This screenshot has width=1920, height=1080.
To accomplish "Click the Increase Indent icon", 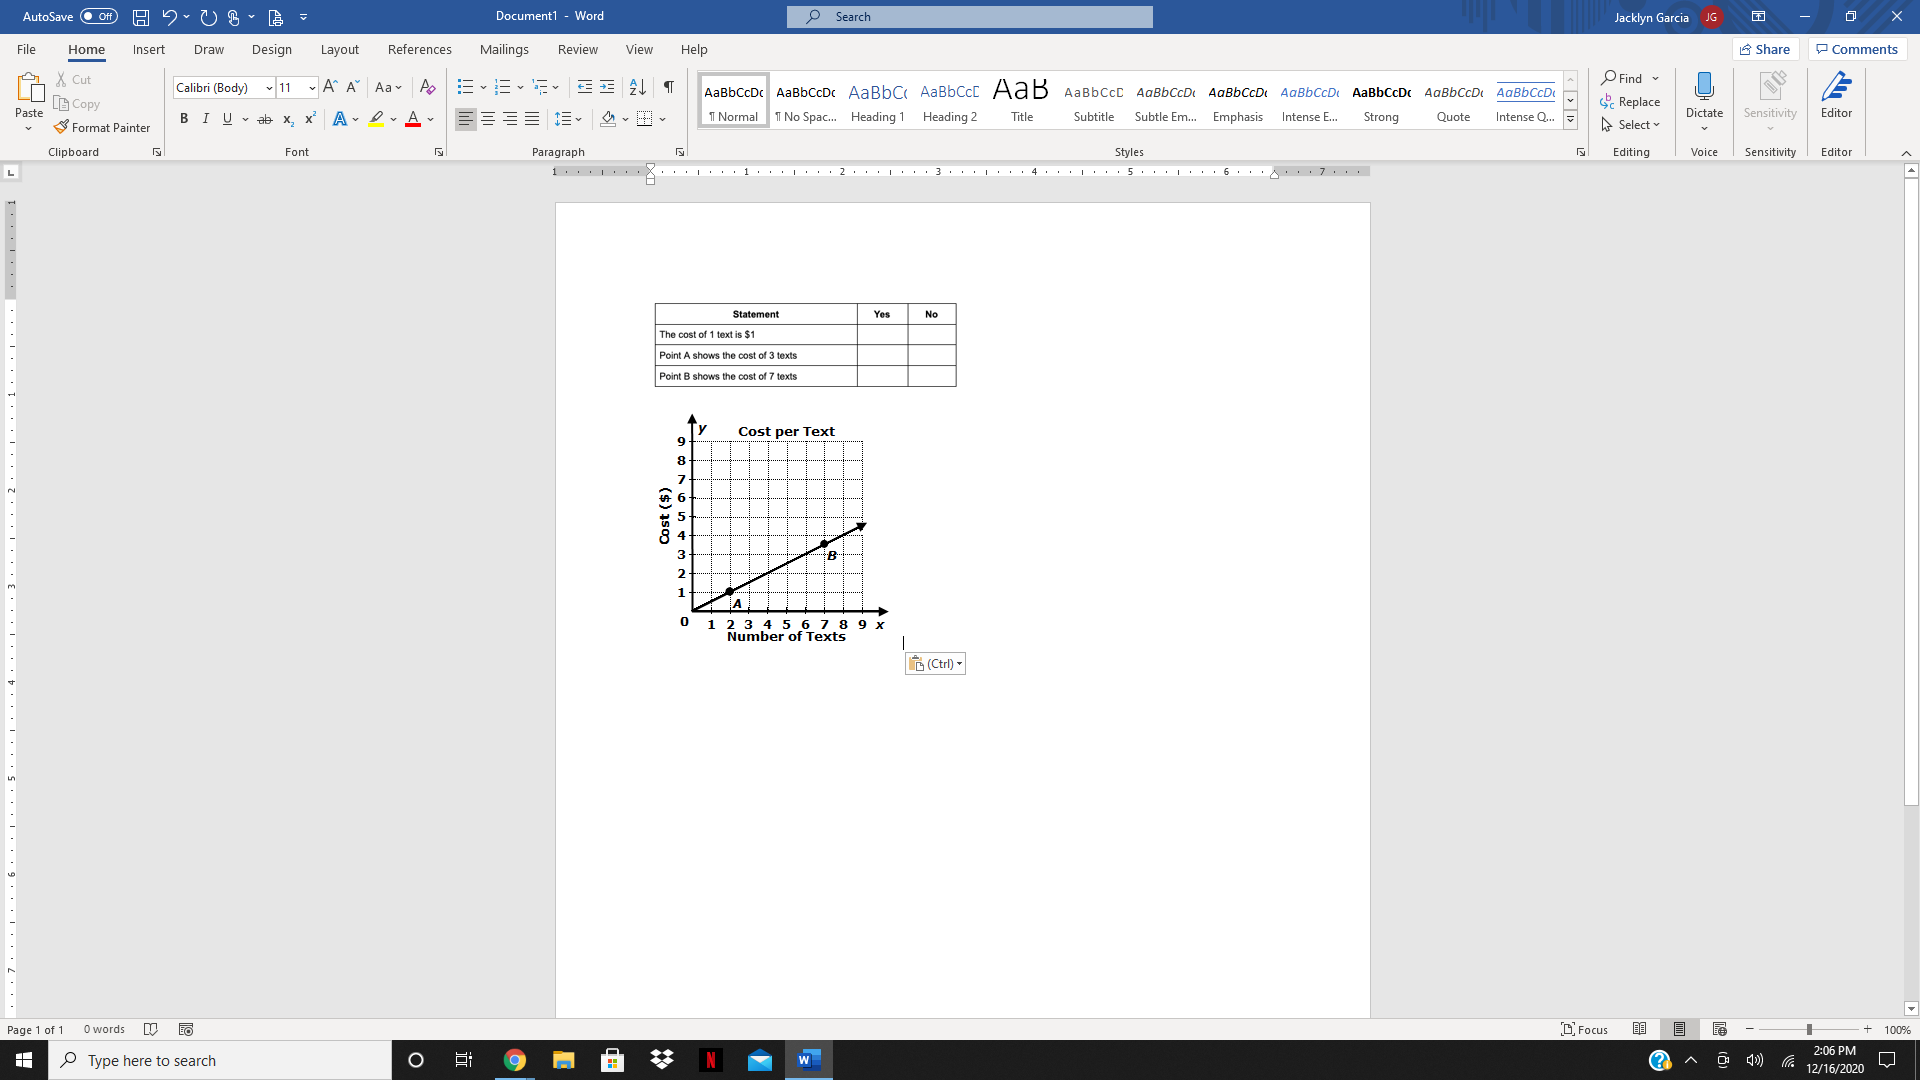I will 607,88.
